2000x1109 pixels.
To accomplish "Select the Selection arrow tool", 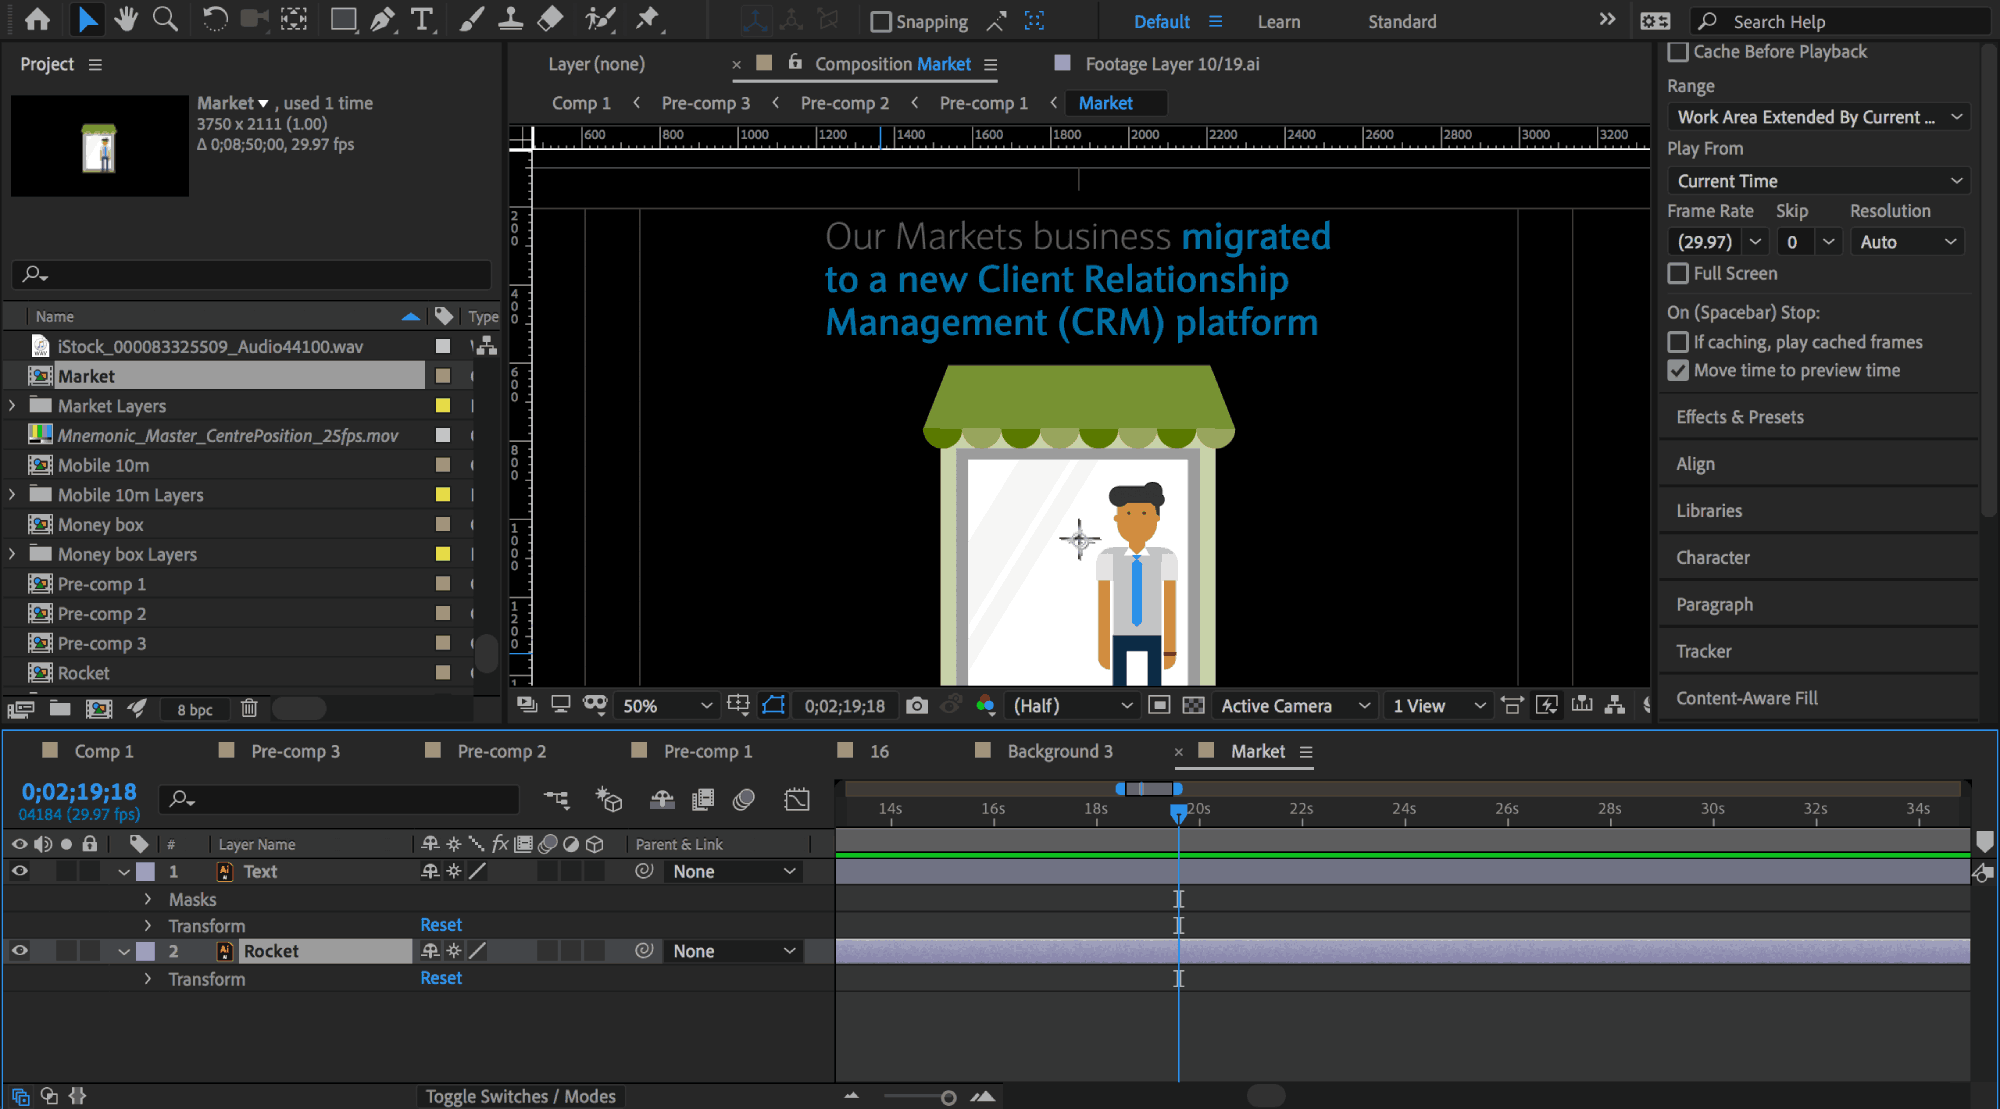I will [x=88, y=19].
